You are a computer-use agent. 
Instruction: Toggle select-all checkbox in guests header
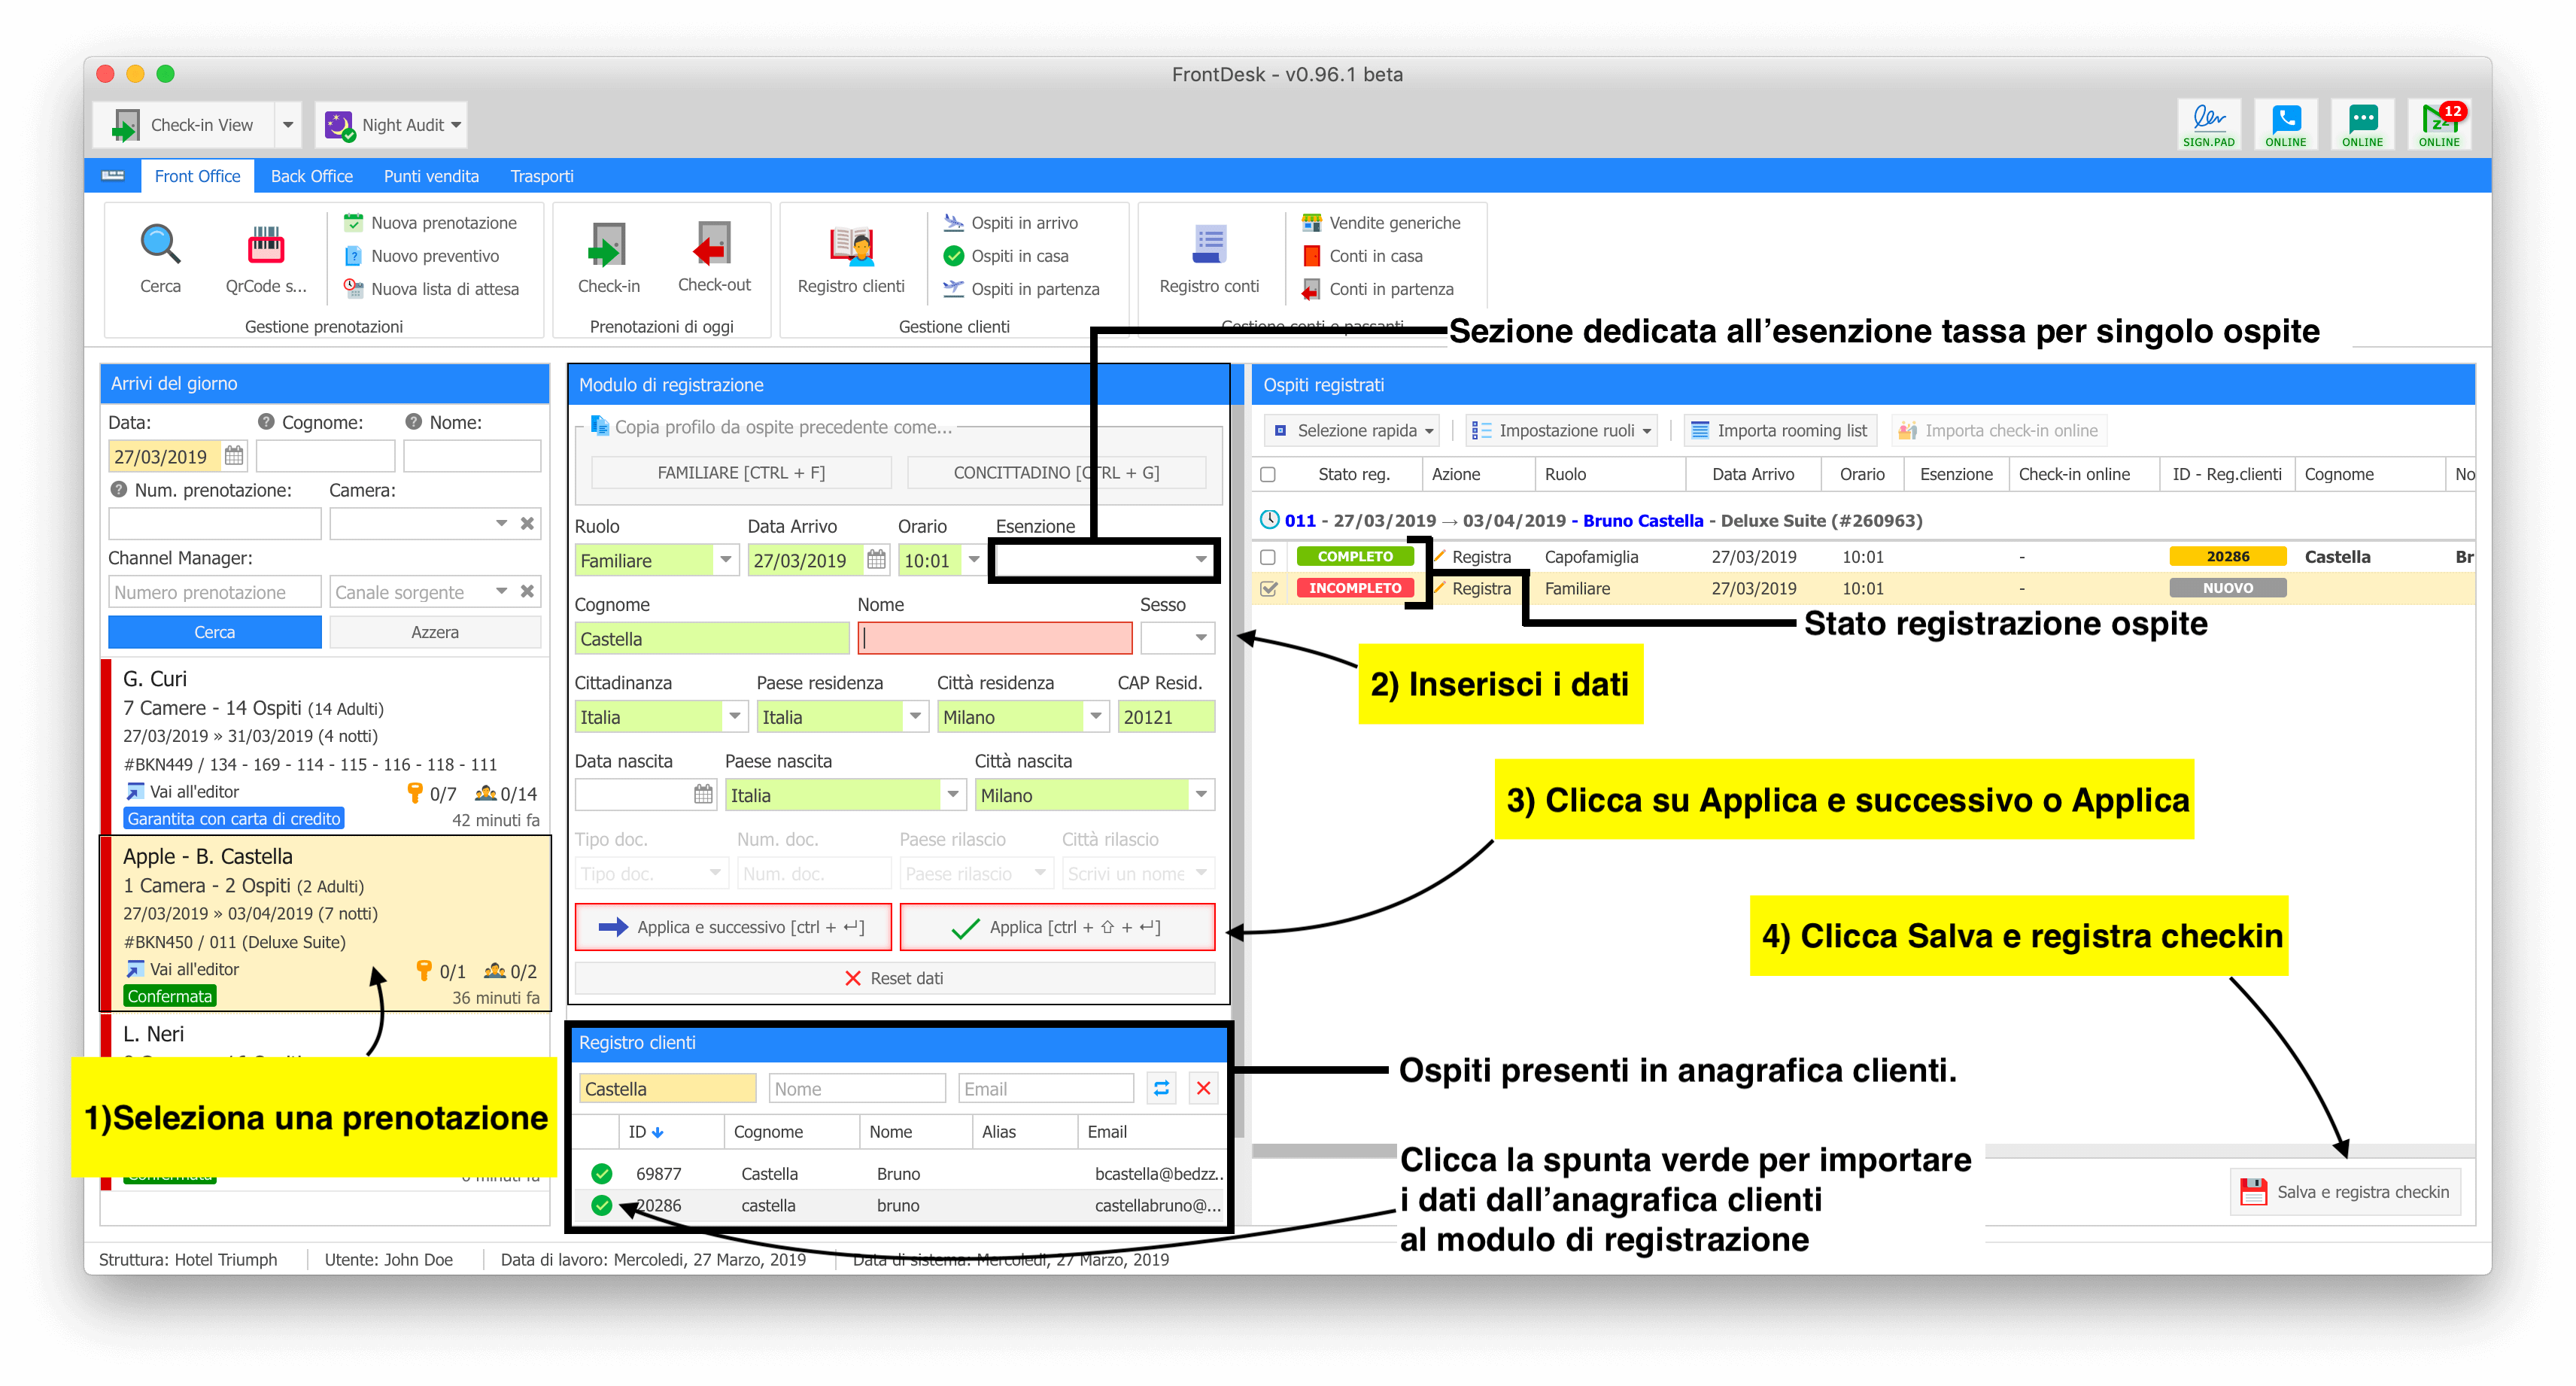point(1268,475)
